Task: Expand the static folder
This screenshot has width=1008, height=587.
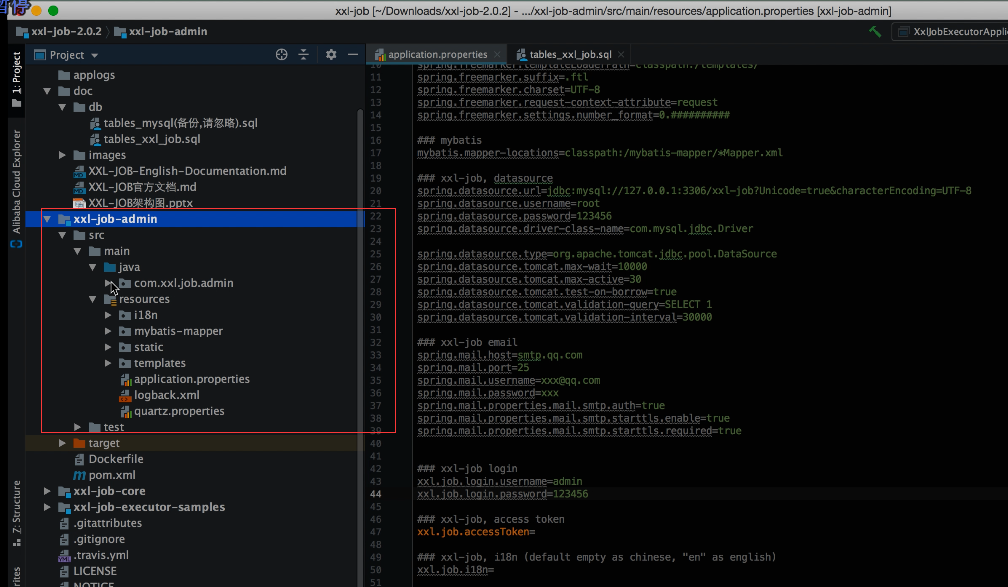Action: [108, 347]
